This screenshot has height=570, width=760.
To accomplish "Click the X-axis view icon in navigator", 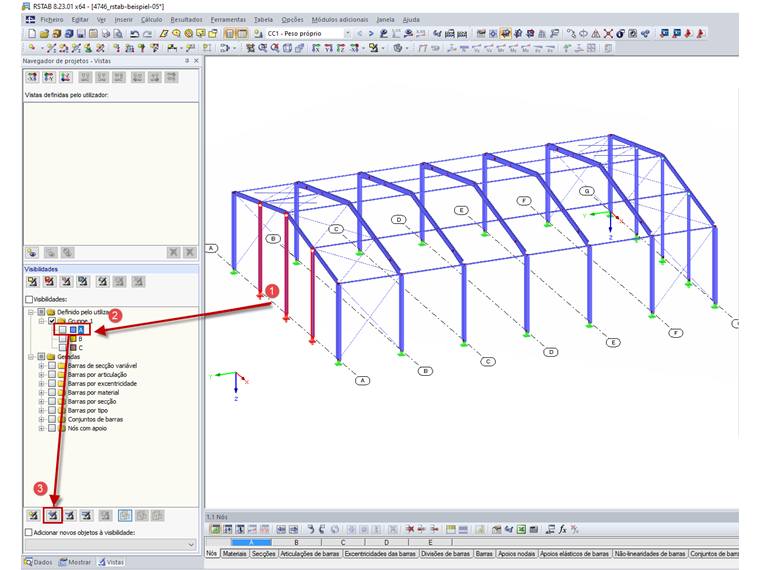I will click(x=32, y=77).
